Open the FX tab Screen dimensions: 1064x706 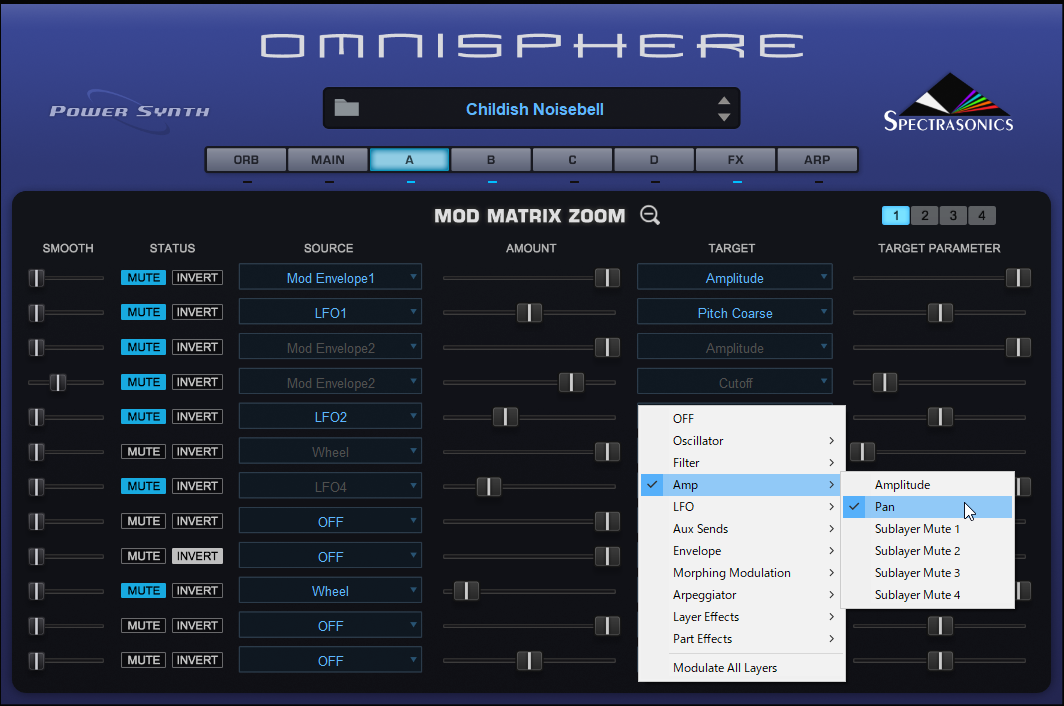[x=736, y=160]
